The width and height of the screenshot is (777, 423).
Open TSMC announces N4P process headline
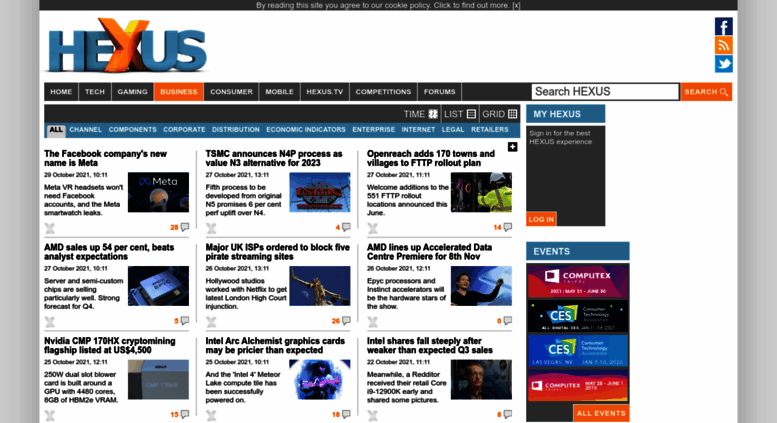pyautogui.click(x=274, y=158)
